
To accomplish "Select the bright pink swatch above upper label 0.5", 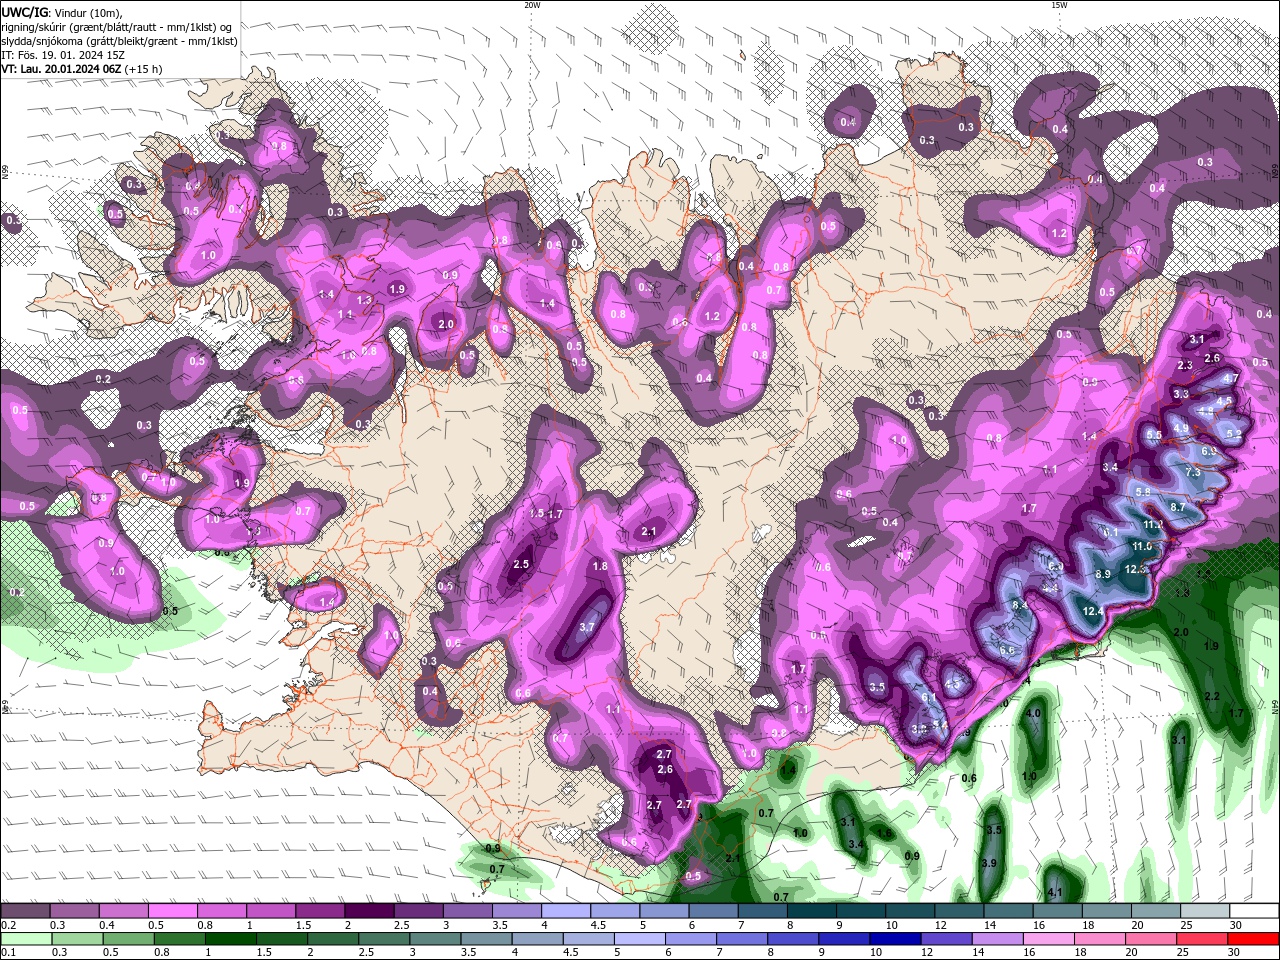I will (173, 910).
